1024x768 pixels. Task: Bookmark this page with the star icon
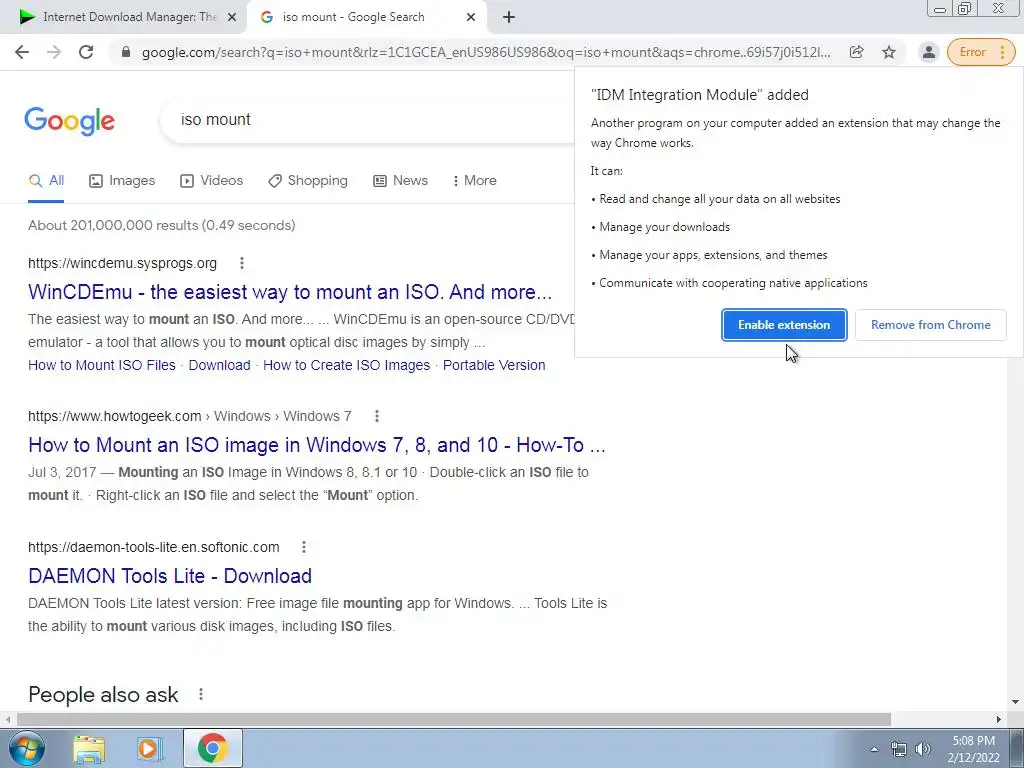[889, 52]
